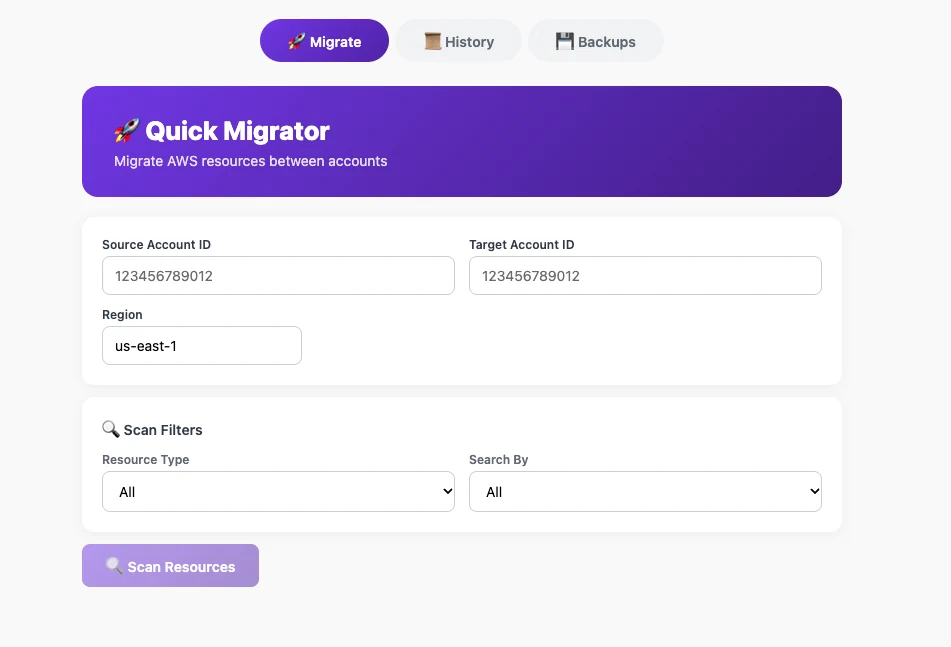
Task: Expand the Resource Type dropdown
Action: click(x=278, y=492)
